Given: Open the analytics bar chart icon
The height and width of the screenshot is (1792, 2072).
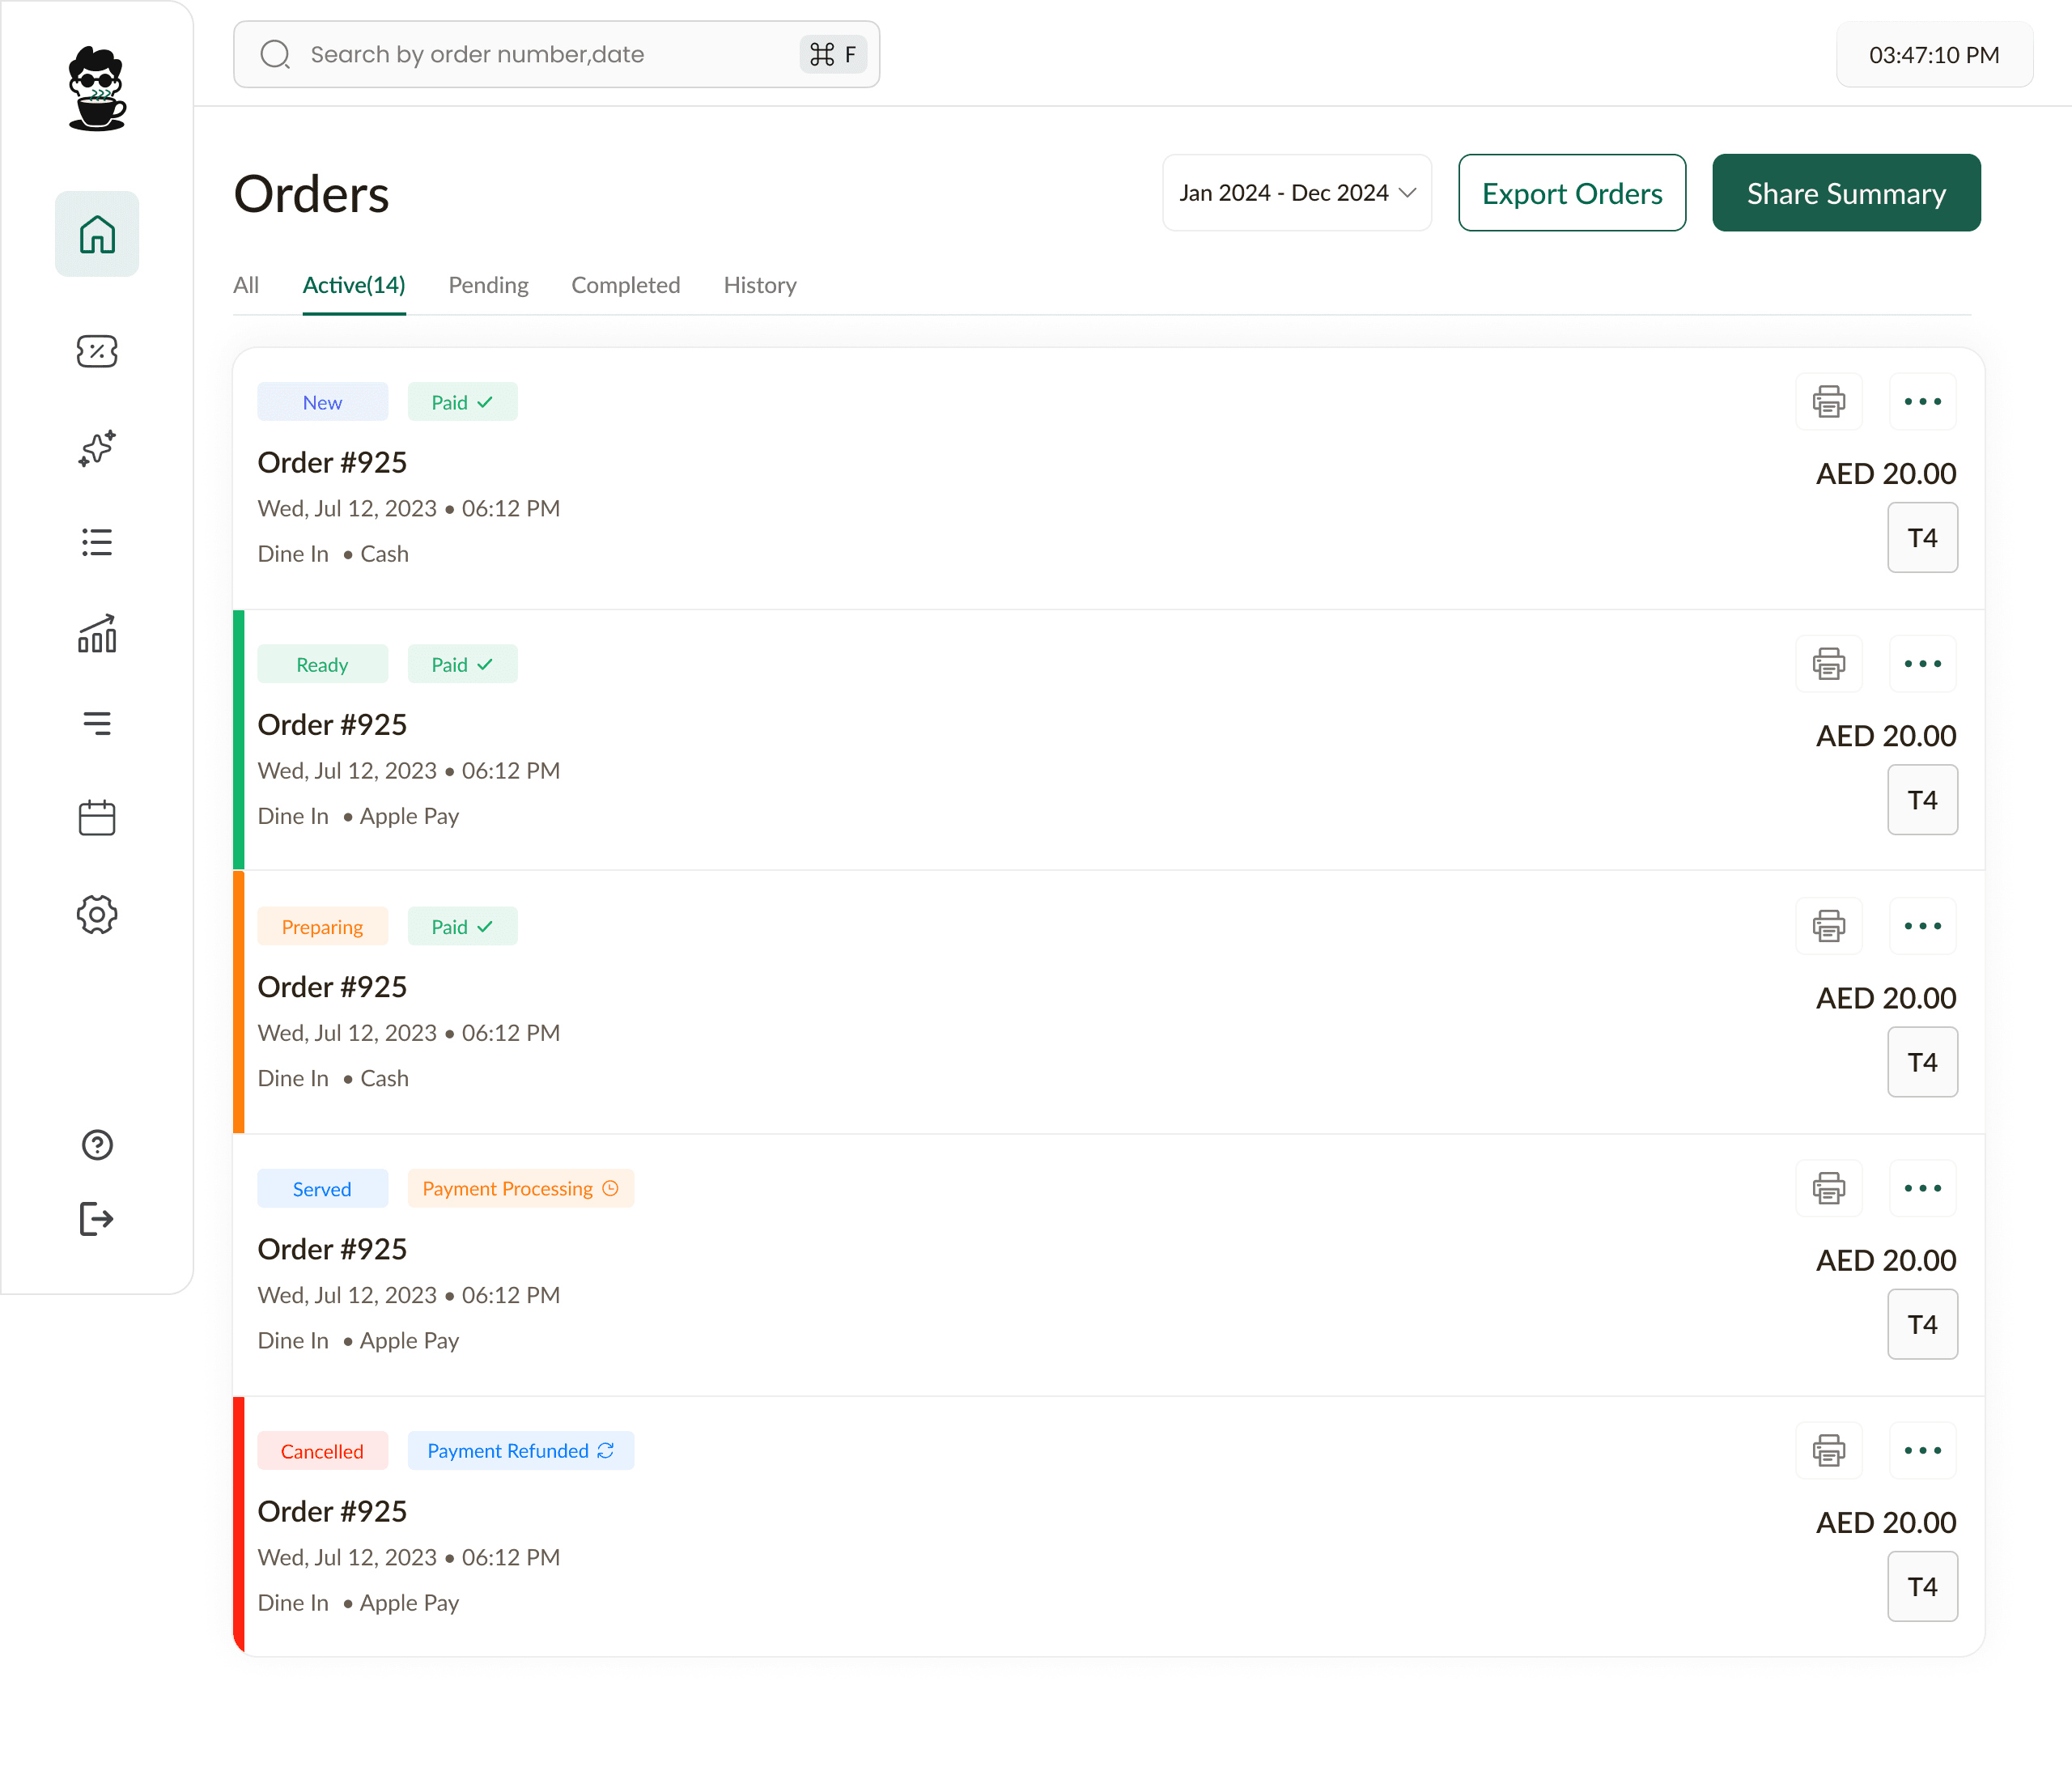Looking at the screenshot, I should (x=97, y=634).
